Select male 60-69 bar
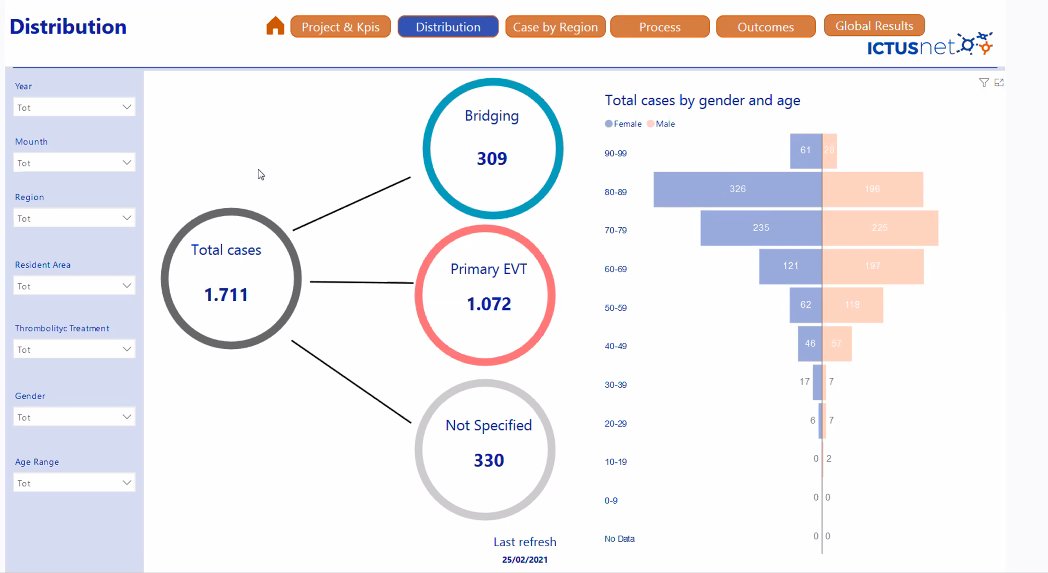Viewport: 1048px width, 573px height. point(874,266)
